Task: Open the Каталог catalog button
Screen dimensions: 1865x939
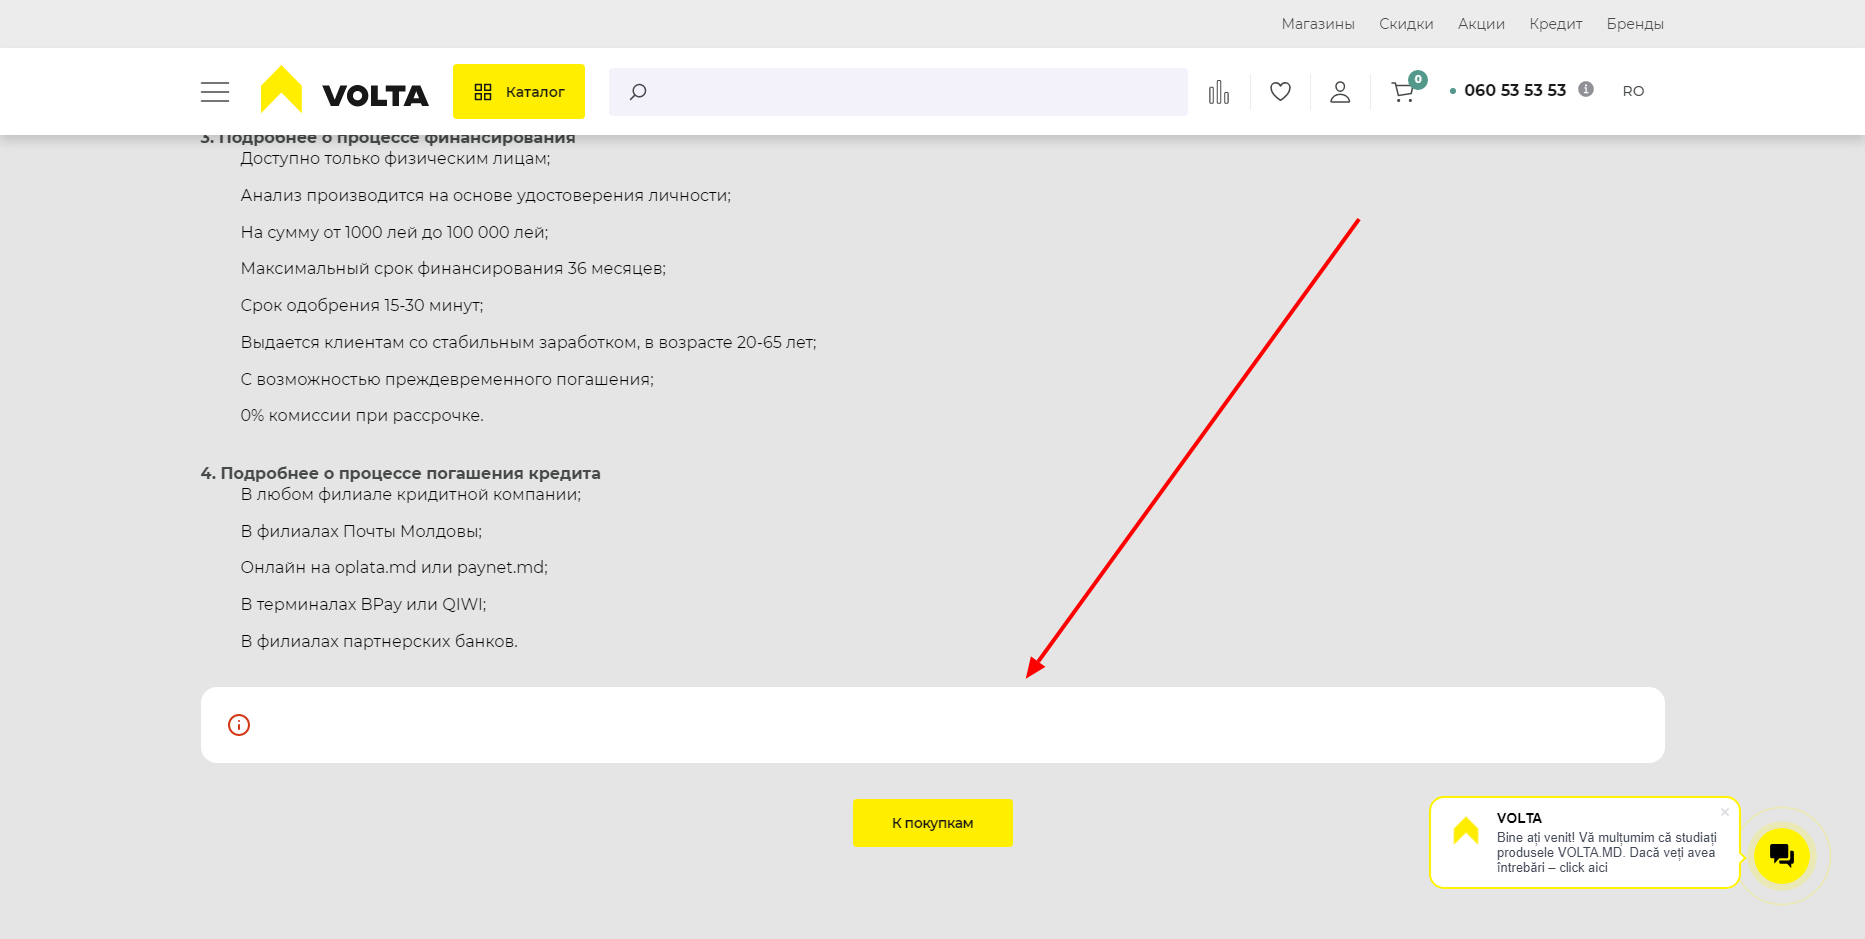Action: (518, 92)
